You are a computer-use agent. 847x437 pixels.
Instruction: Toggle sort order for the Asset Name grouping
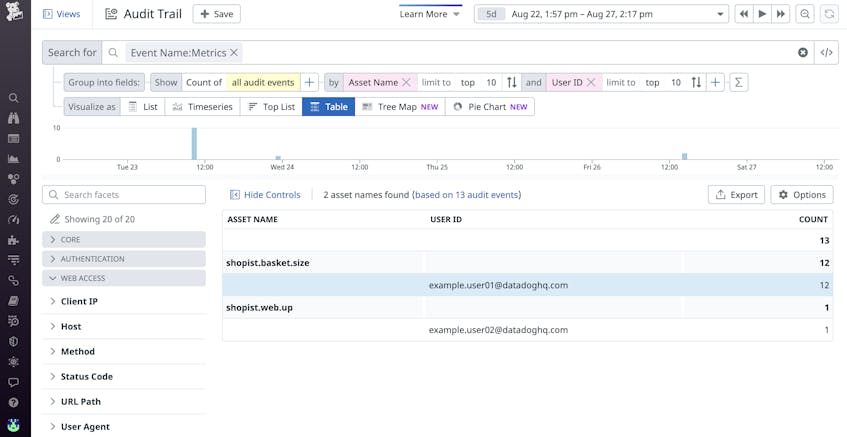click(512, 82)
